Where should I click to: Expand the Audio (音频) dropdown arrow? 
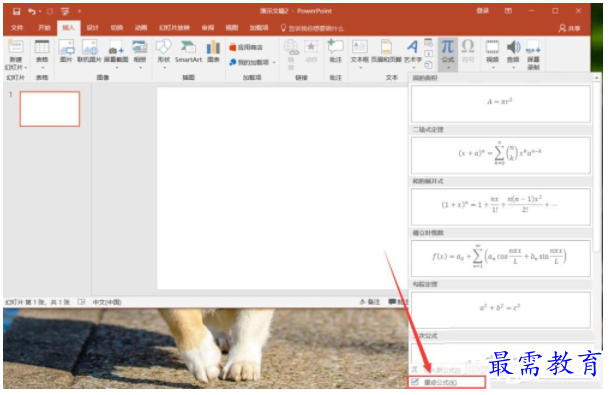coord(514,68)
